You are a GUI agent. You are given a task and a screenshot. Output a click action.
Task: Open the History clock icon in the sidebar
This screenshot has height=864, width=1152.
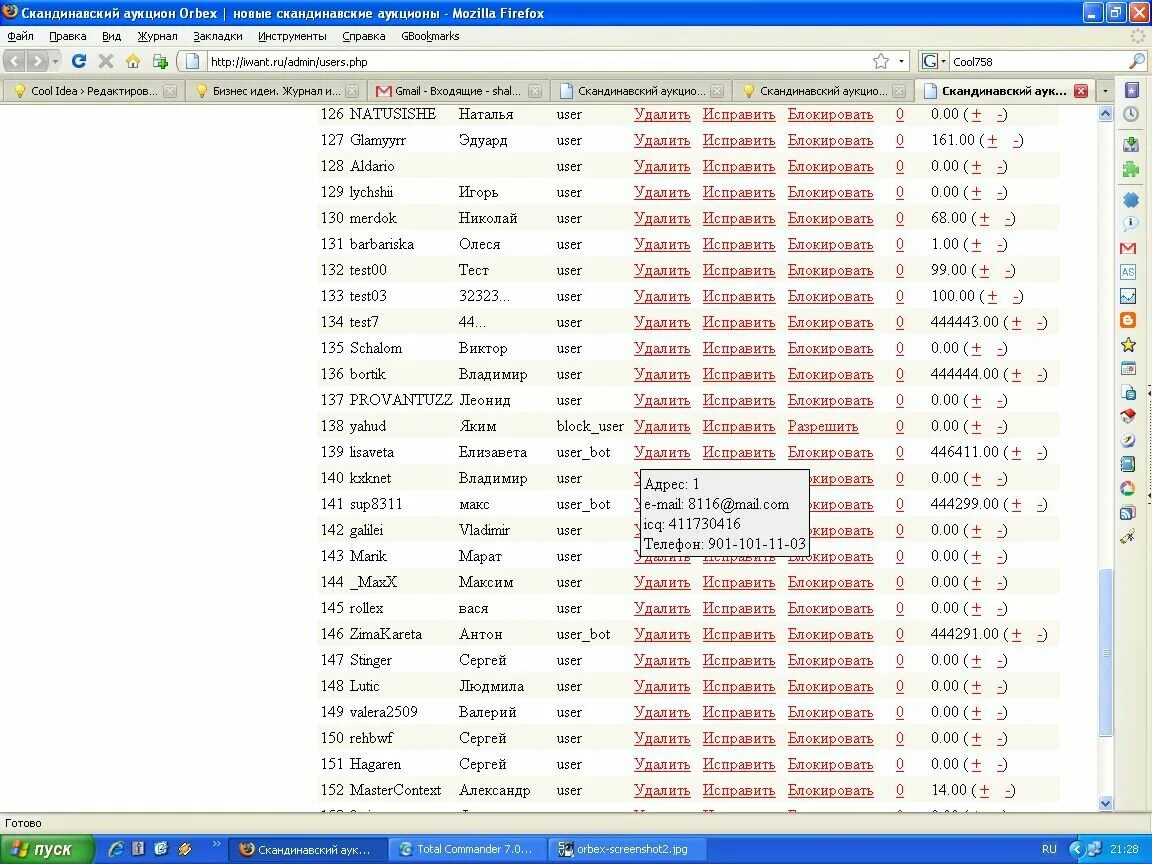[1131, 114]
